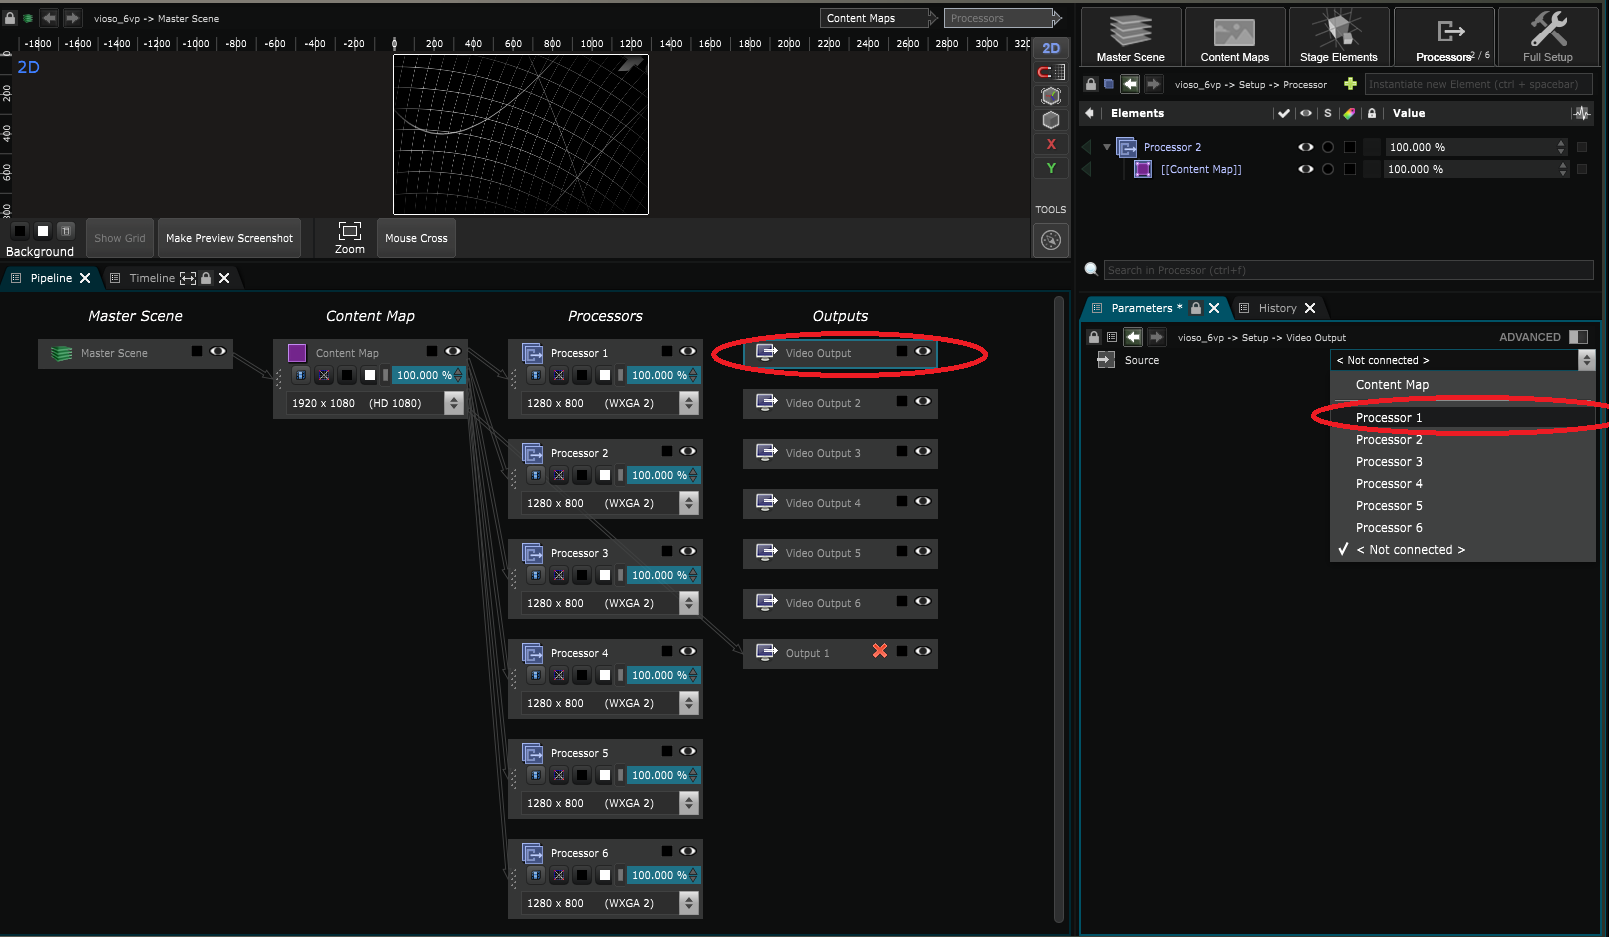Toggle eye of Processor 2 in Elements list
The height and width of the screenshot is (937, 1609).
1306,147
